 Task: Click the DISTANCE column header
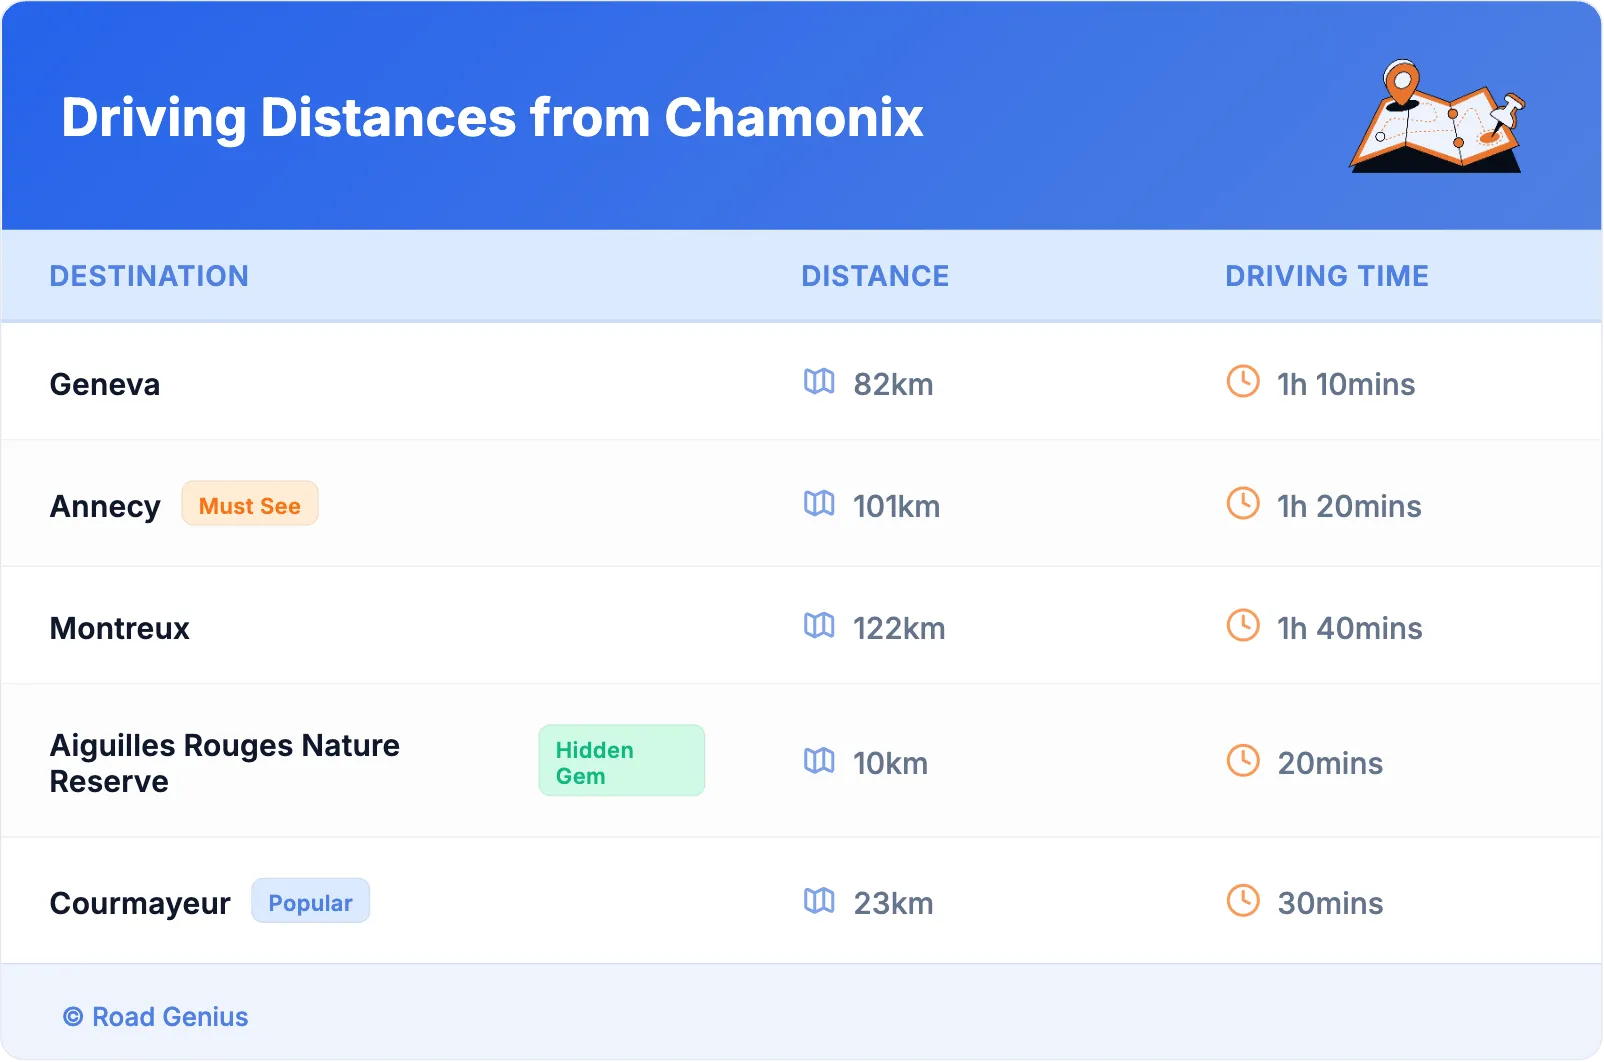[x=875, y=276]
